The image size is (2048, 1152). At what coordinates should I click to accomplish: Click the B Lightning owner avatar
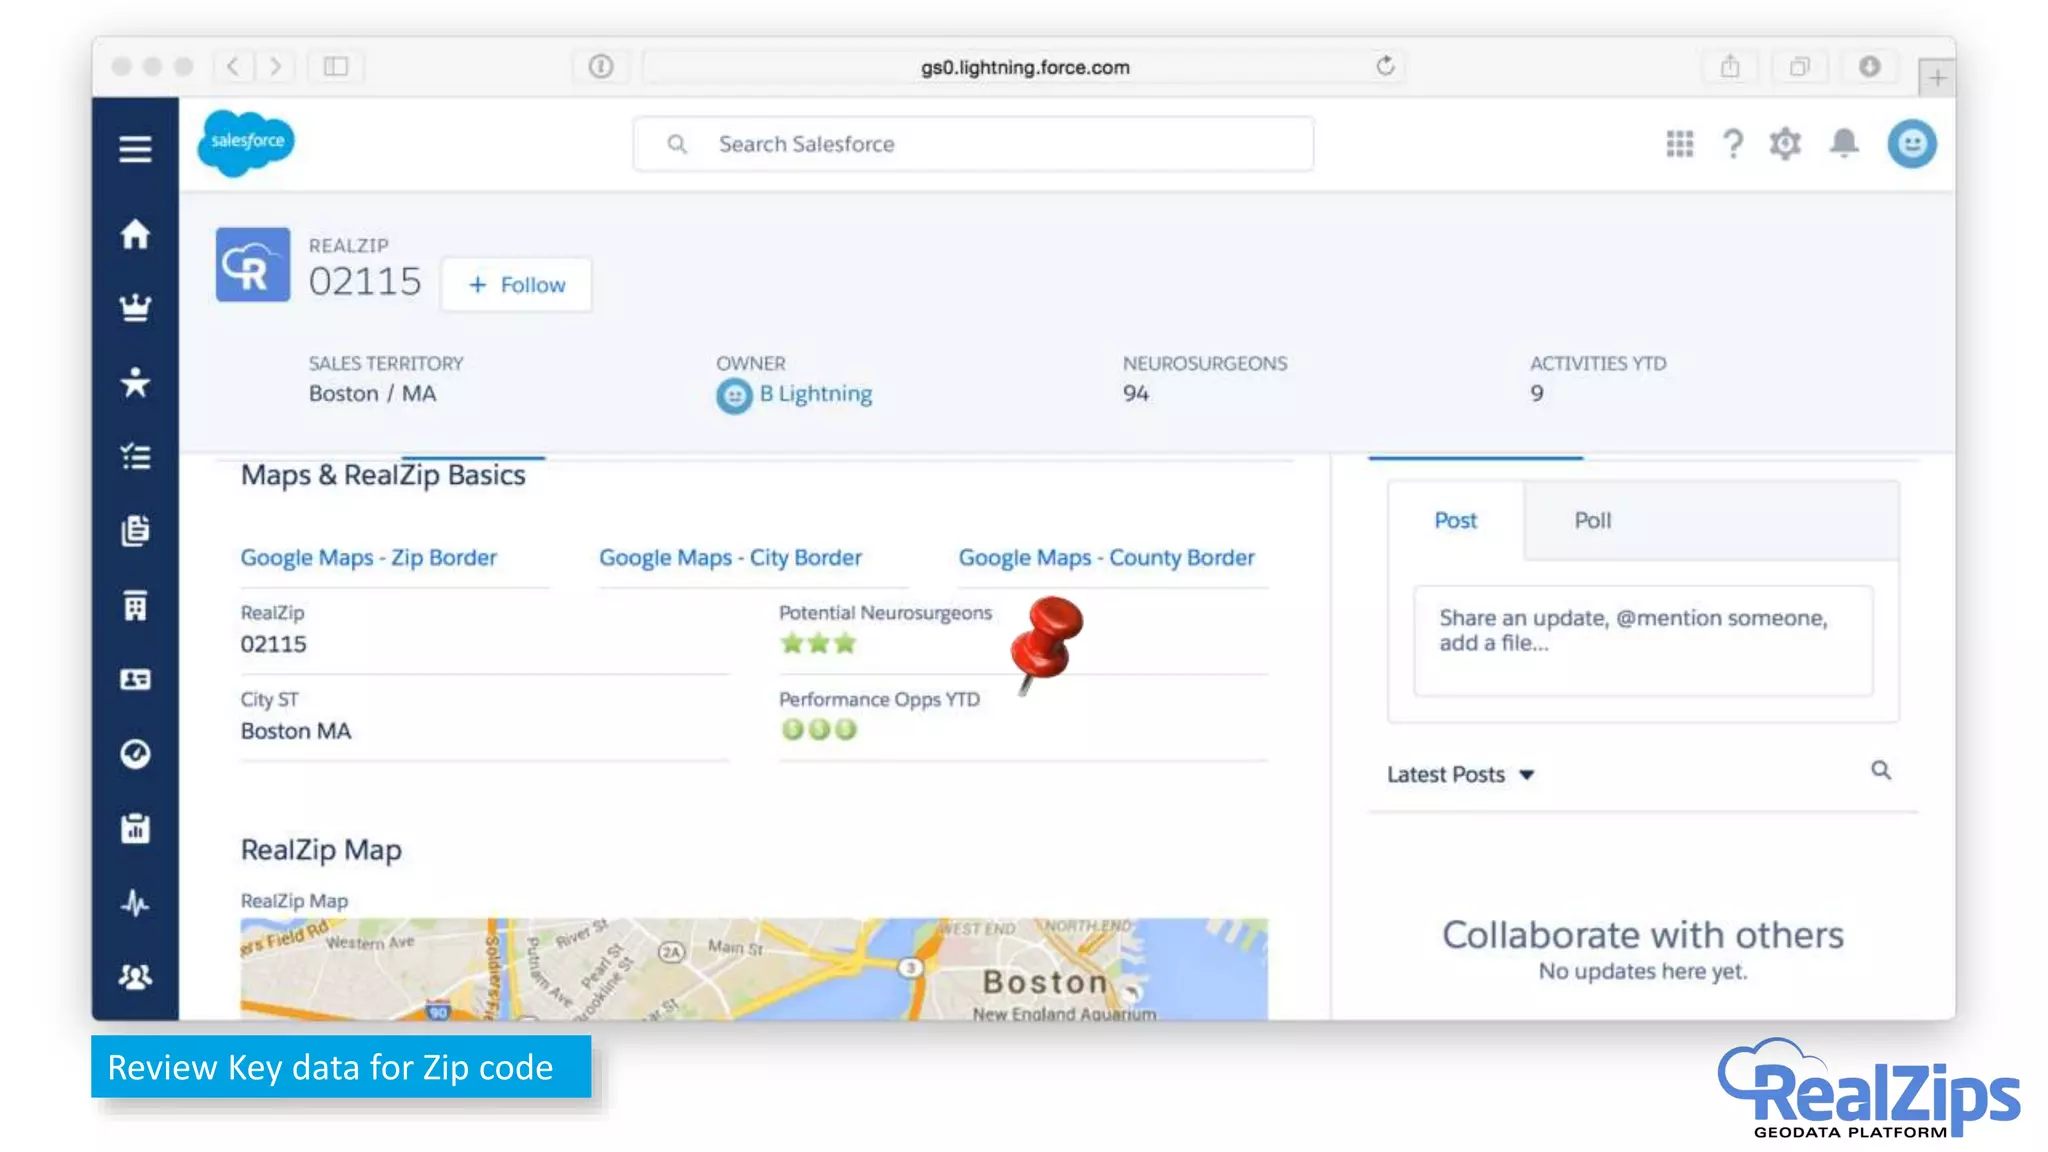pos(734,396)
